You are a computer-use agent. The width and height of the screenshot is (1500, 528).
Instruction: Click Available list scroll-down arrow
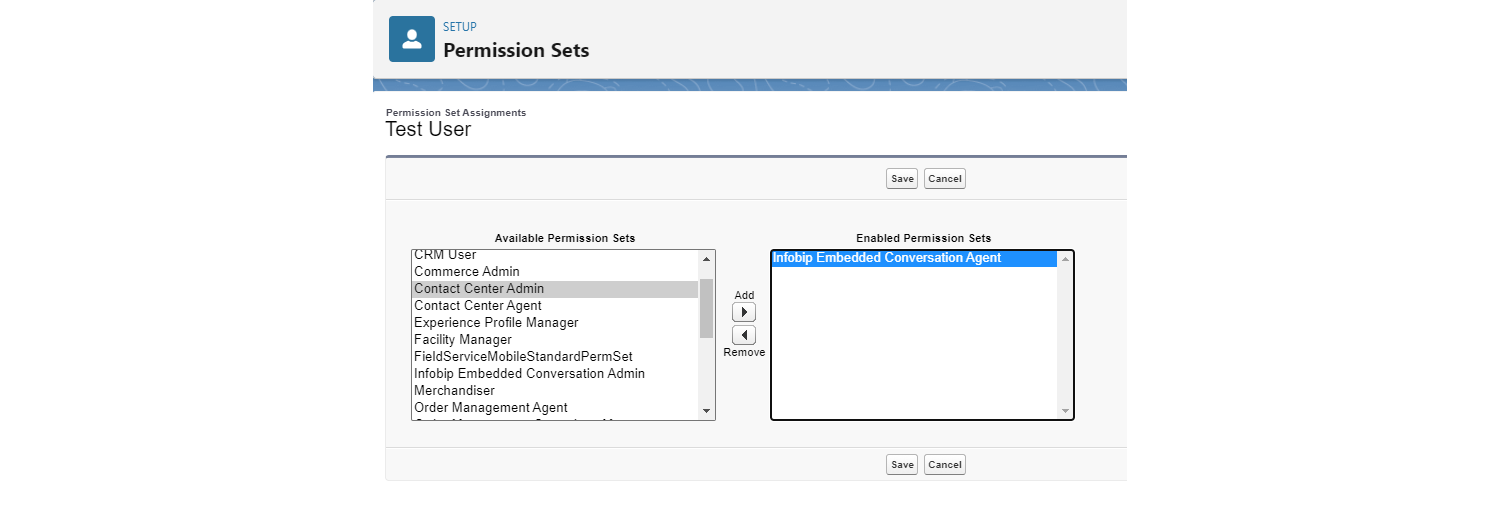[706, 411]
